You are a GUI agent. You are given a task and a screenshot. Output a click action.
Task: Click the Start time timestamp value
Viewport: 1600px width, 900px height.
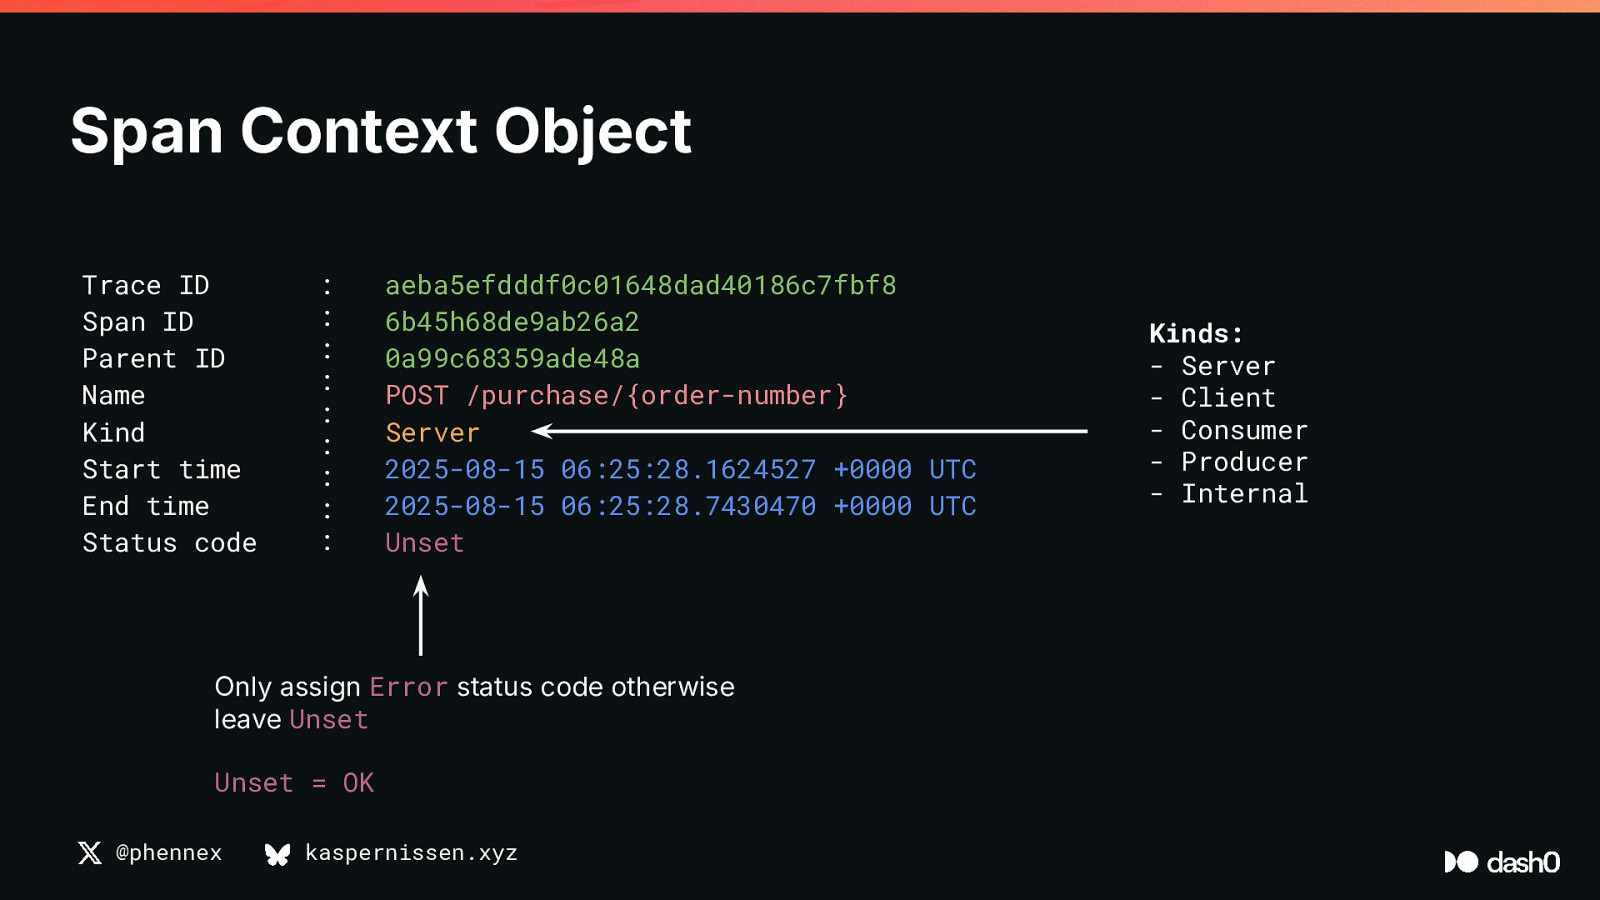pos(681,470)
